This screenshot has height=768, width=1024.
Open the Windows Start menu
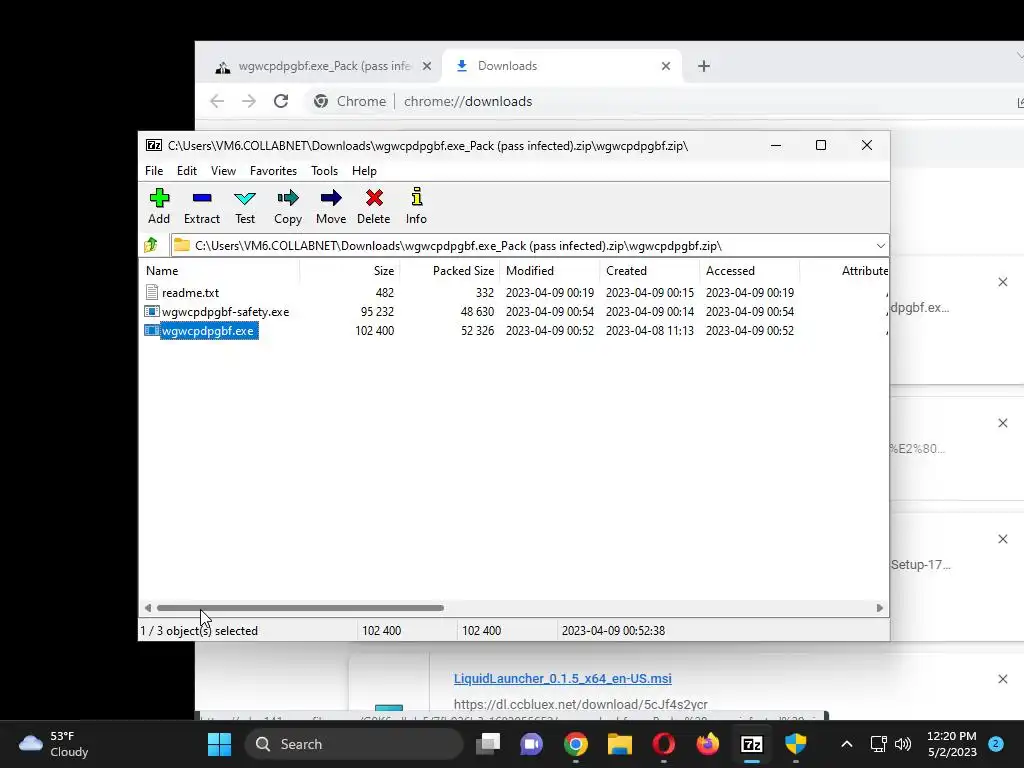[219, 744]
